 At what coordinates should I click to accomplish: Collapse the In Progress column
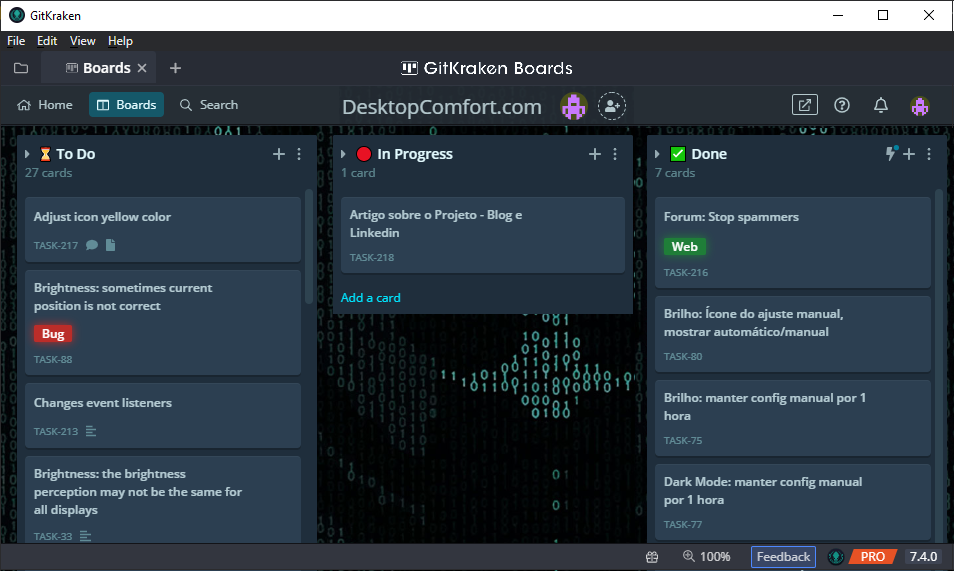343,154
